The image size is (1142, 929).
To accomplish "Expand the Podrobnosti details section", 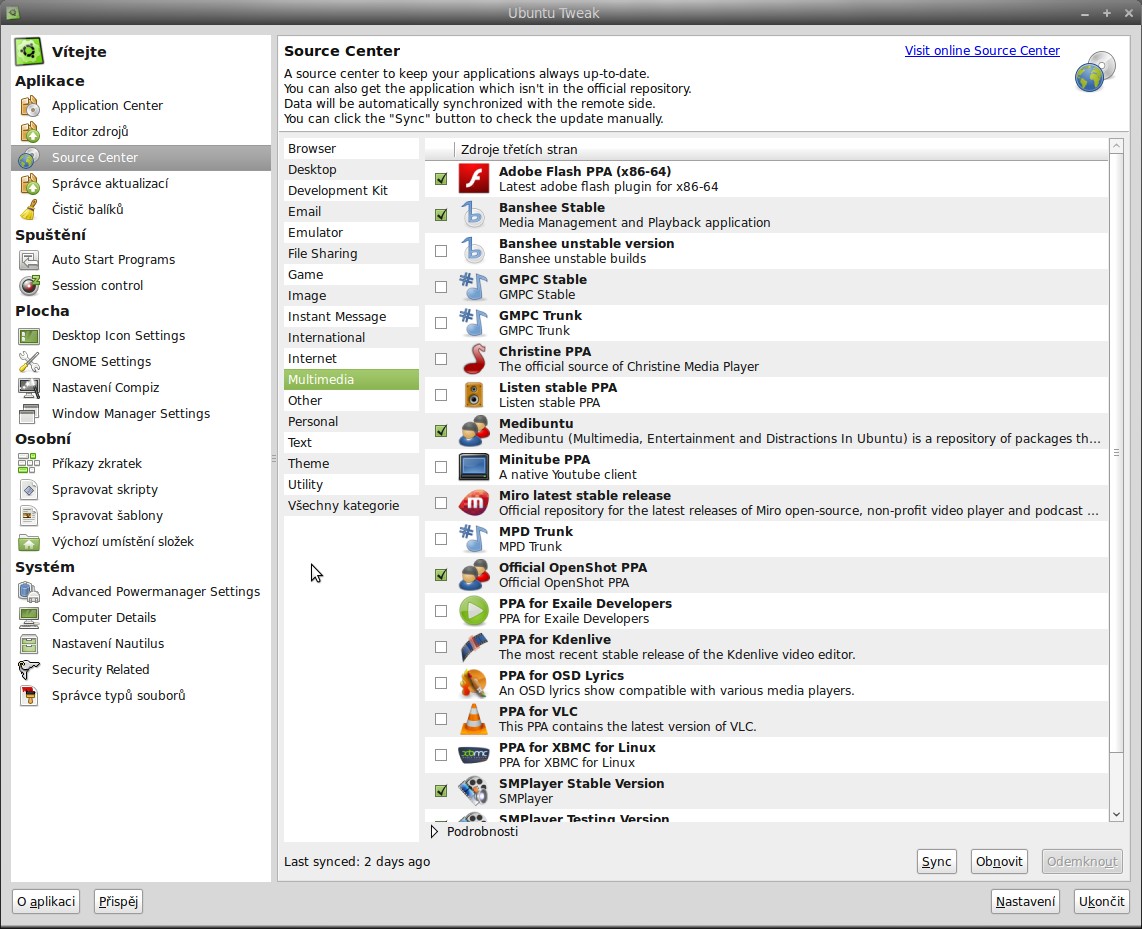I will 434,831.
